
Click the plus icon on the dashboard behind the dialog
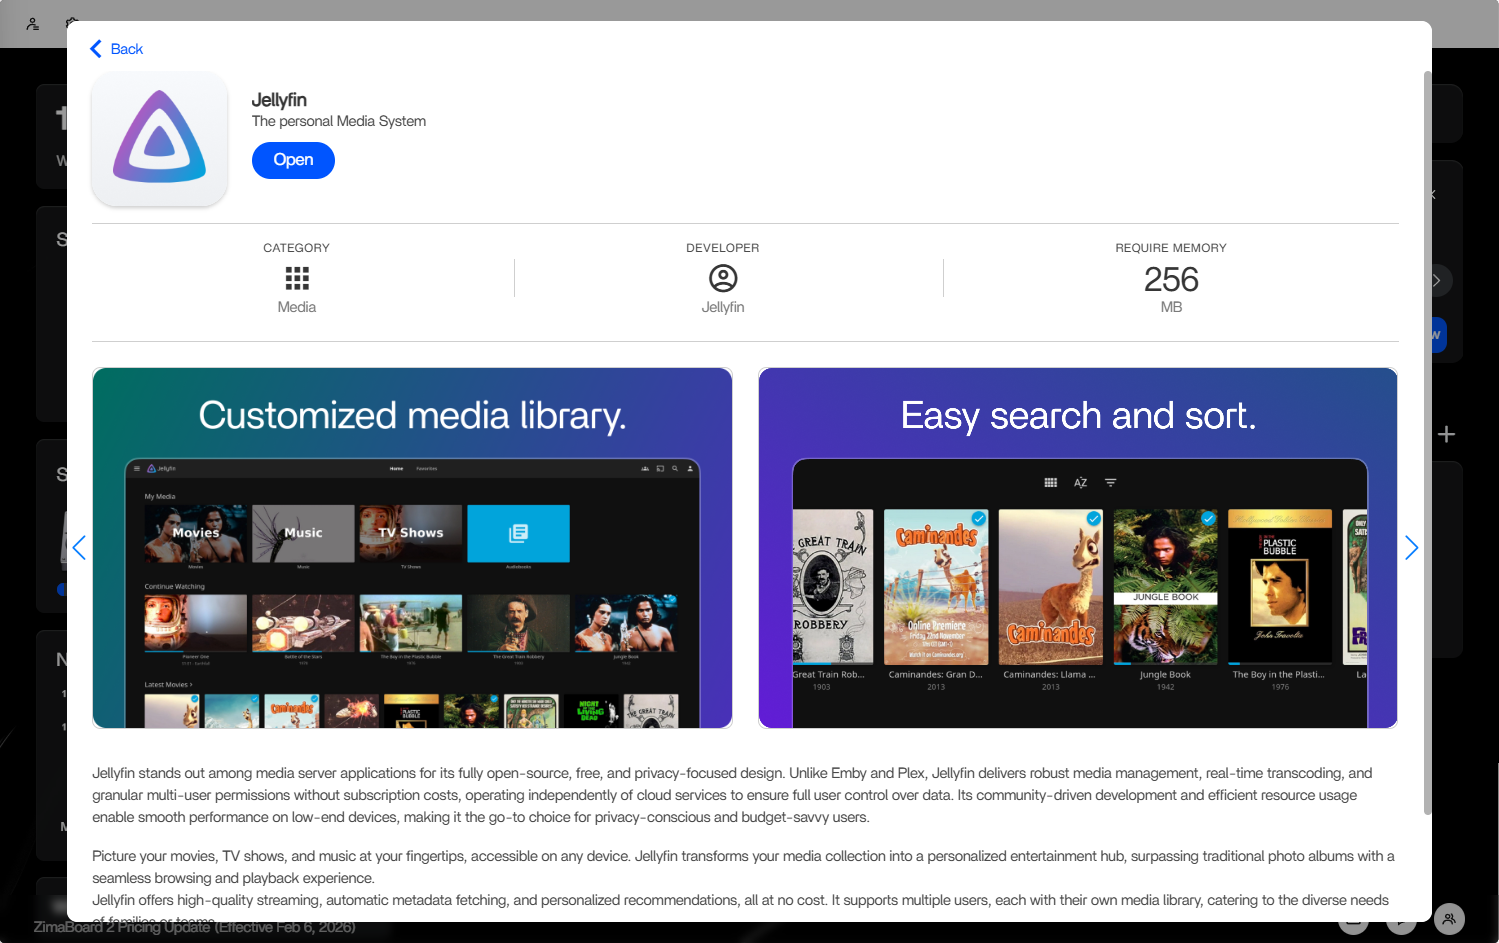click(x=1446, y=434)
